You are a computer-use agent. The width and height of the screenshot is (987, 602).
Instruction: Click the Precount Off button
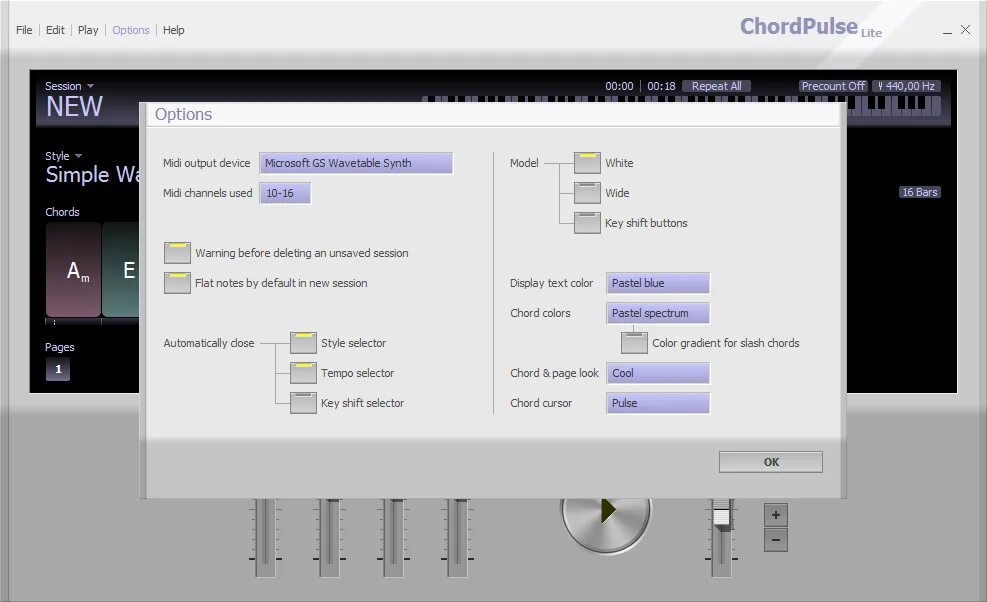tap(833, 86)
